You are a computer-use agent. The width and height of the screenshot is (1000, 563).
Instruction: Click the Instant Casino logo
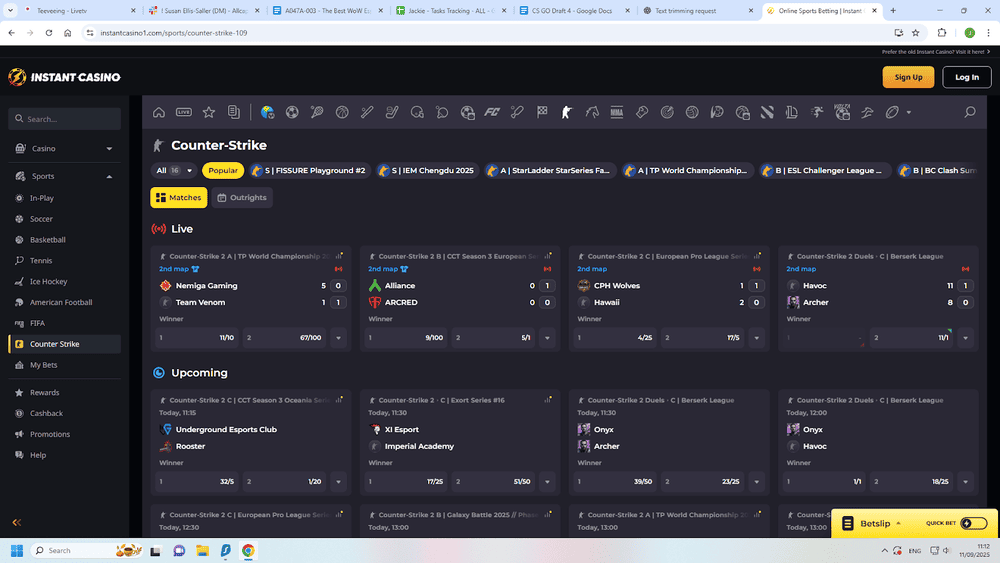tap(64, 77)
